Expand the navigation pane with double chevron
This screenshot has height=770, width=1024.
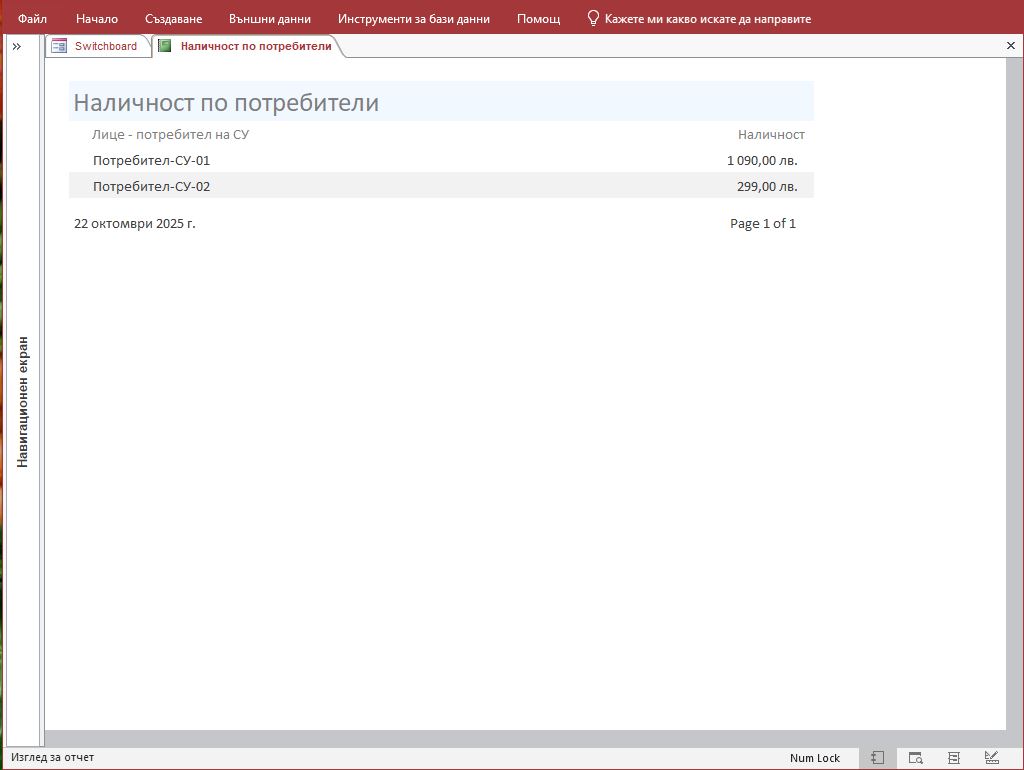17,46
